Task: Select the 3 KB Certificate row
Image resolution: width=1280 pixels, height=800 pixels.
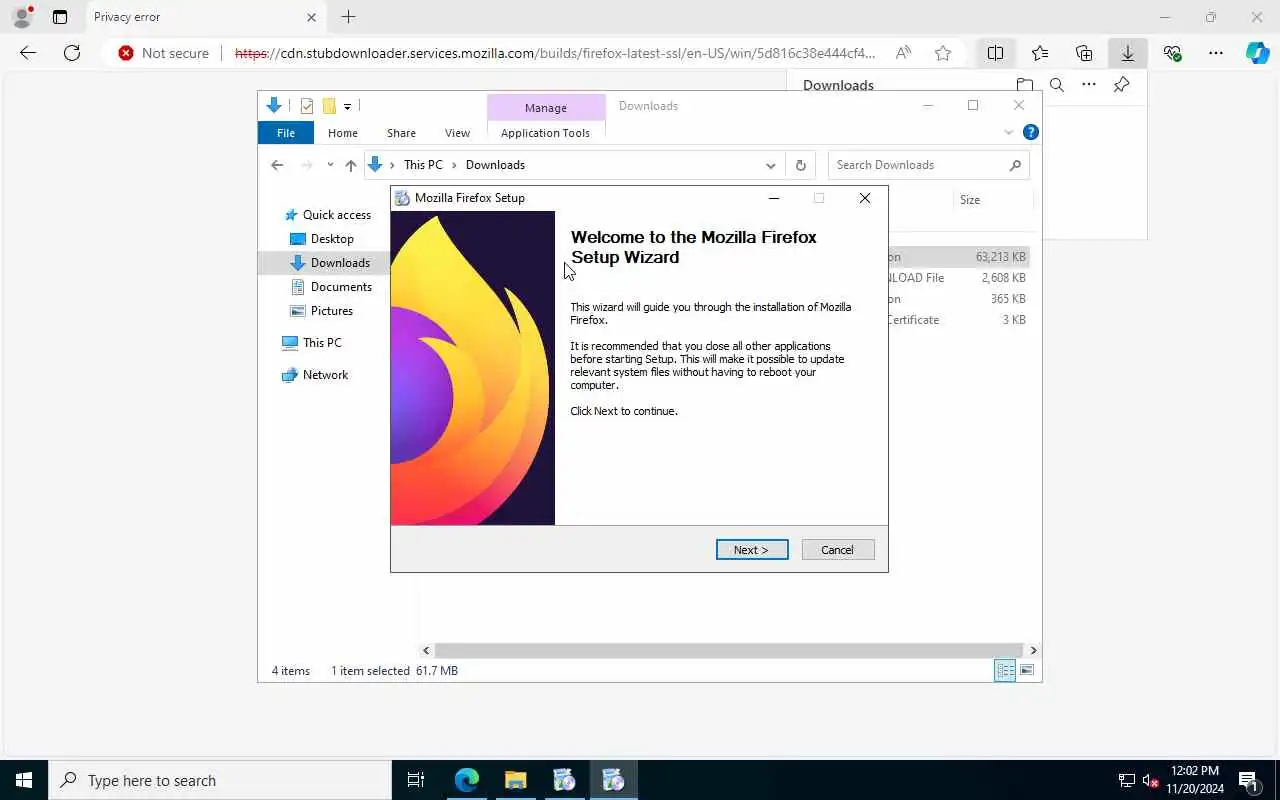Action: pos(958,320)
